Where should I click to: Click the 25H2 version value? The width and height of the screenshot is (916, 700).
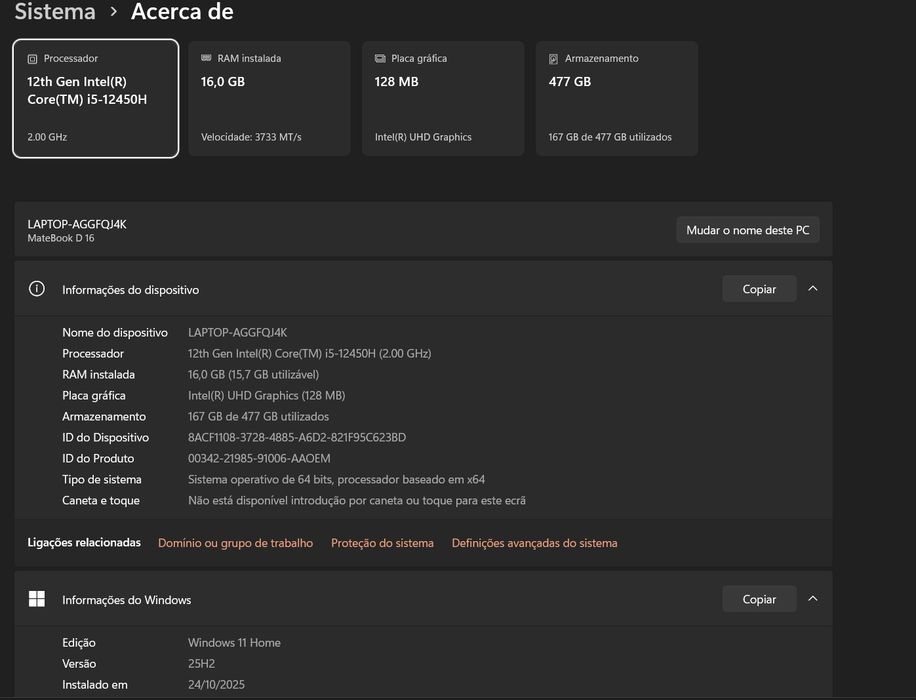(x=202, y=664)
